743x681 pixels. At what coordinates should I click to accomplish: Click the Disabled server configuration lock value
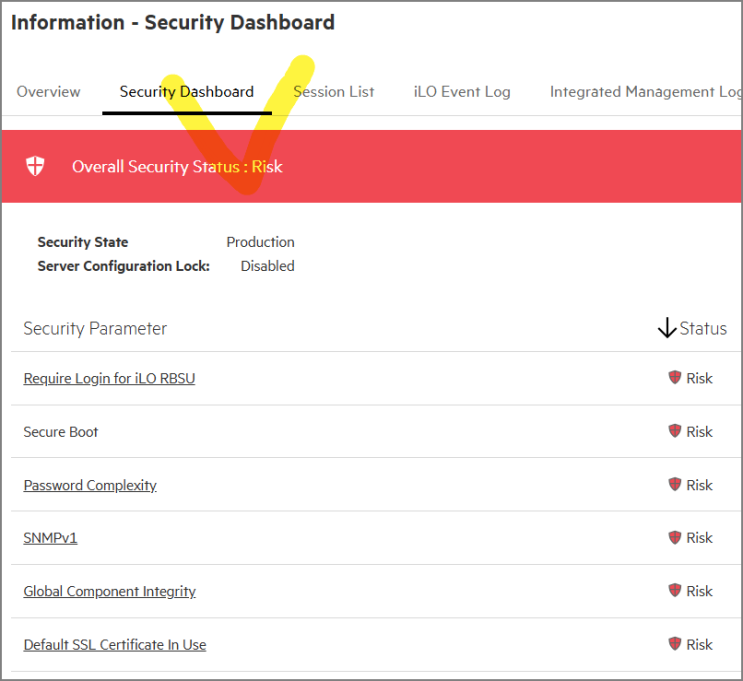tap(267, 266)
